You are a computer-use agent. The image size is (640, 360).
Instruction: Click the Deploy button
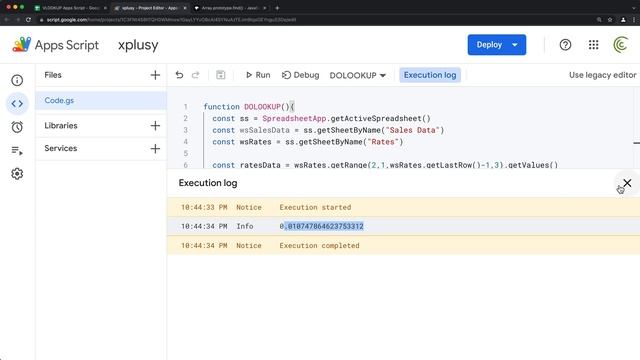497,45
